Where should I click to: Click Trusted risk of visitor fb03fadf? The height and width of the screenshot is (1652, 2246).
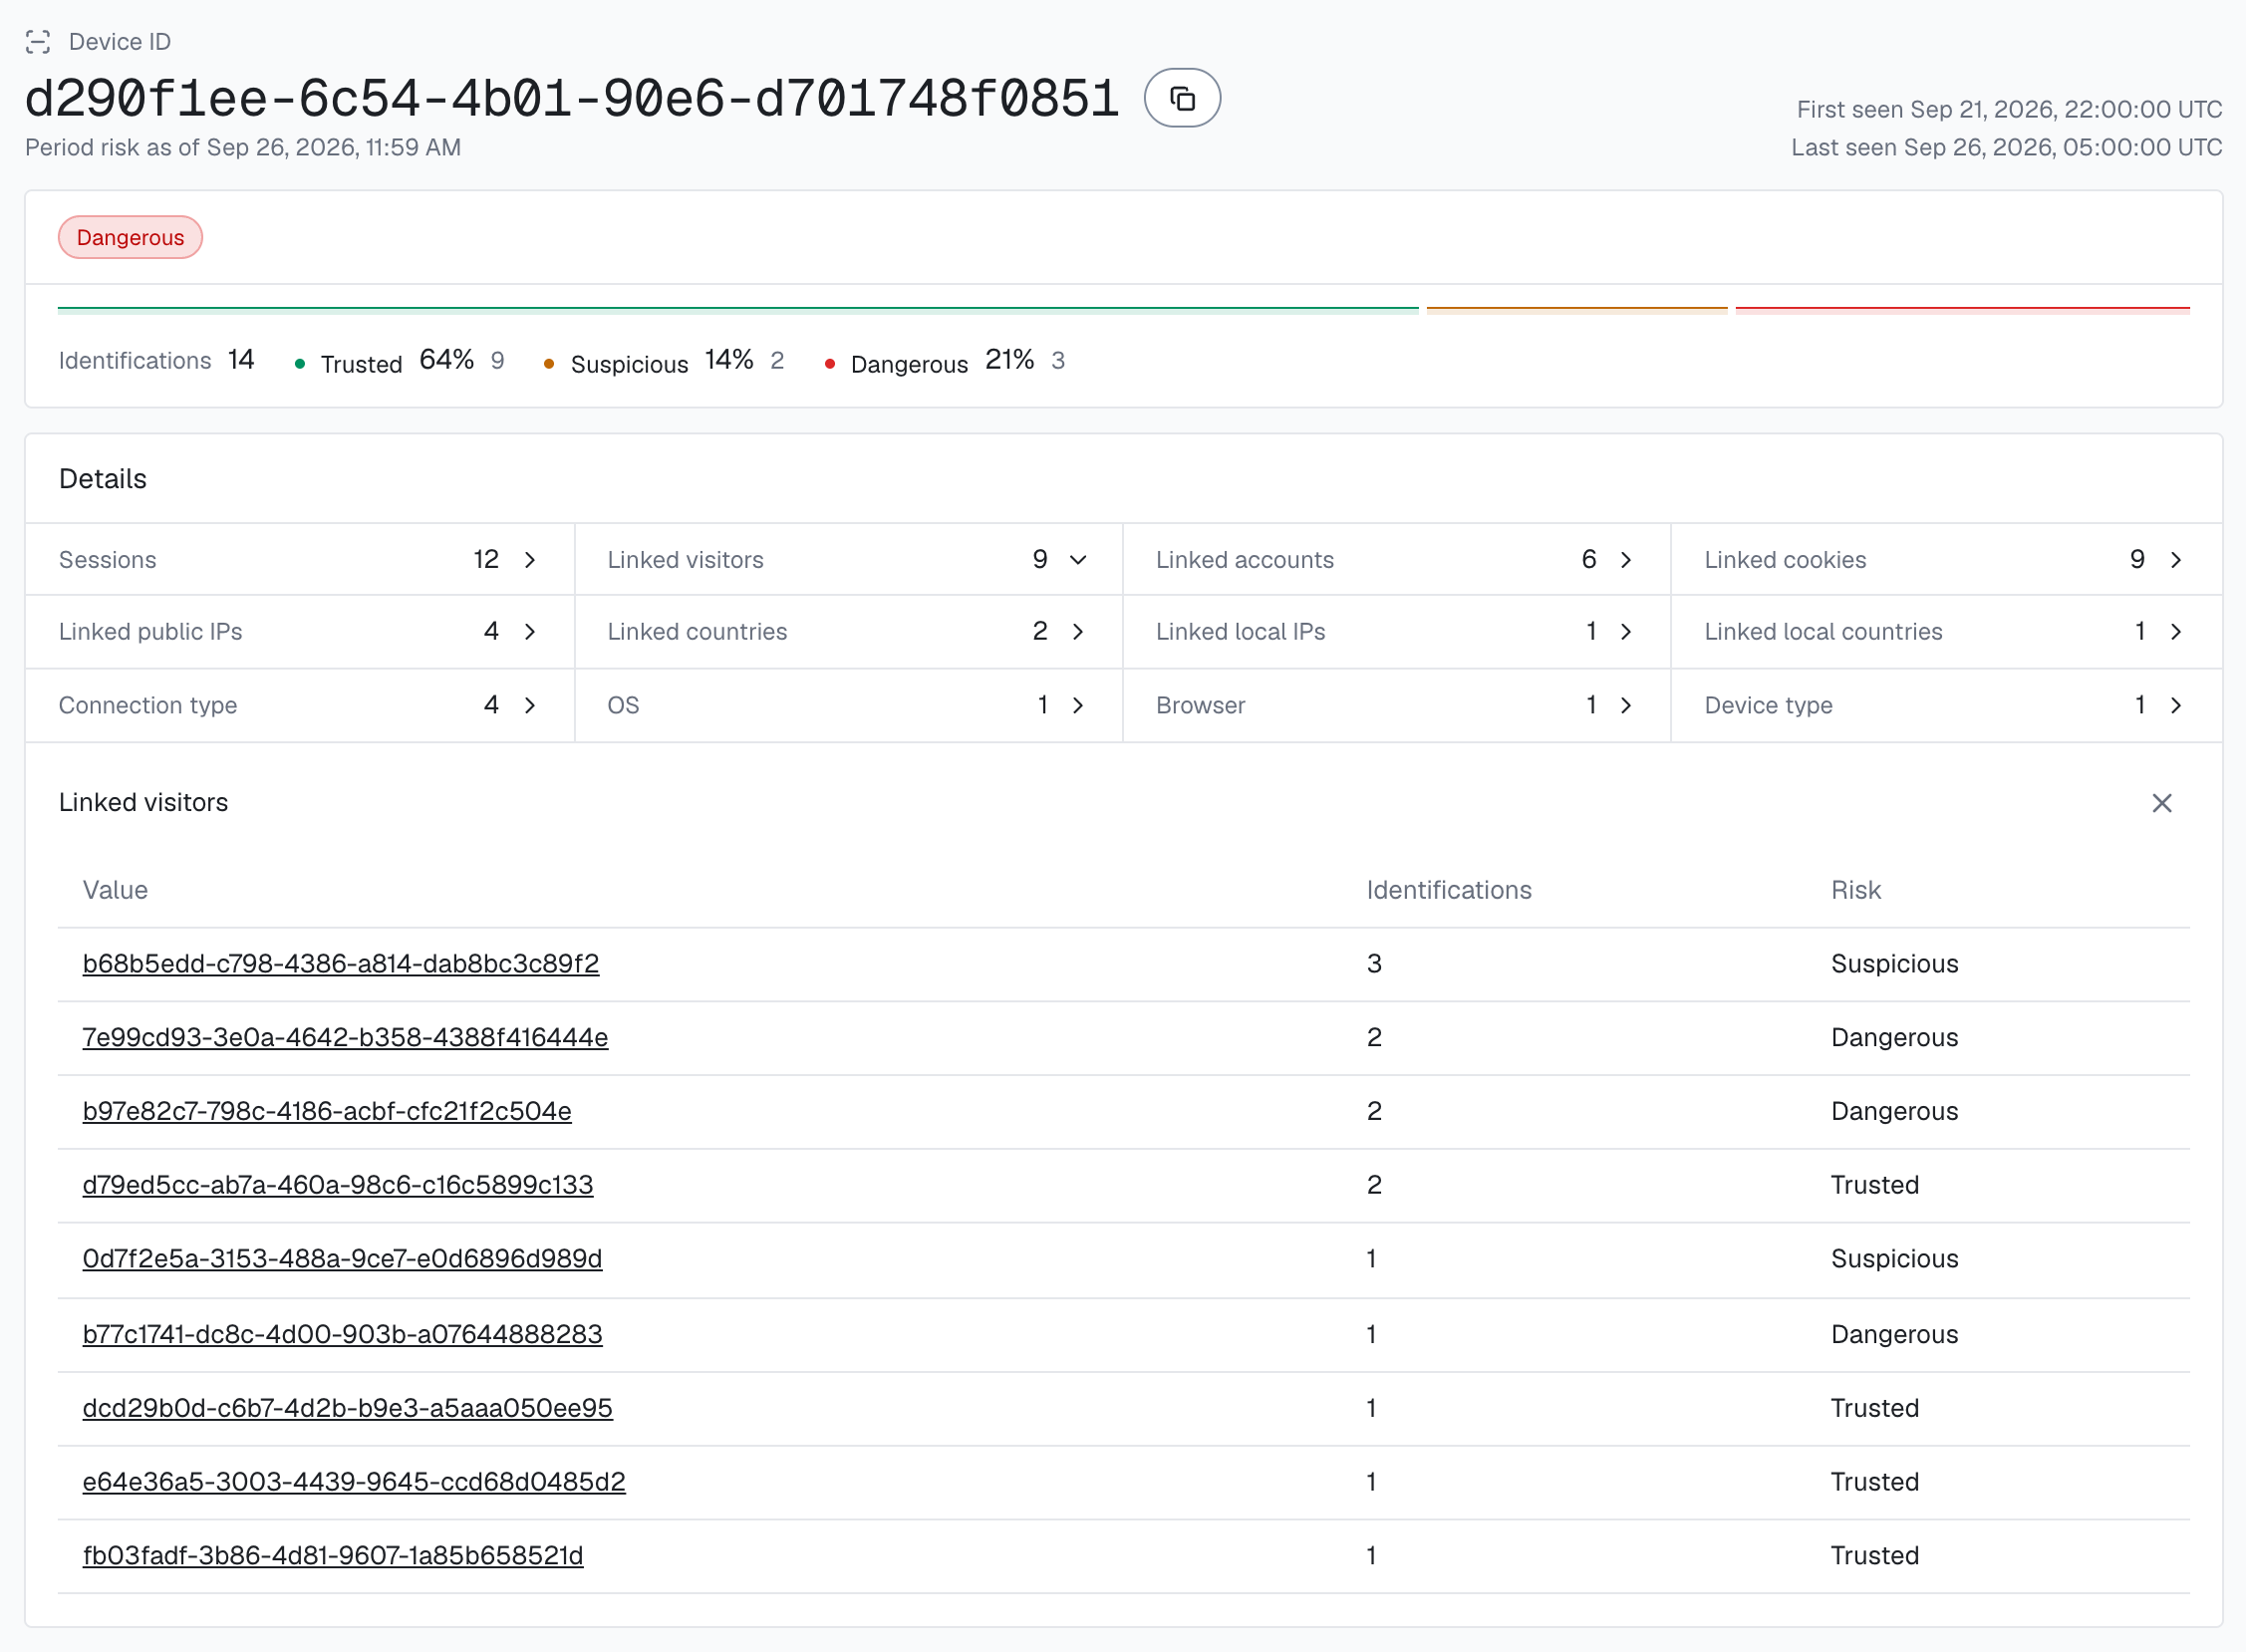click(x=1875, y=1556)
